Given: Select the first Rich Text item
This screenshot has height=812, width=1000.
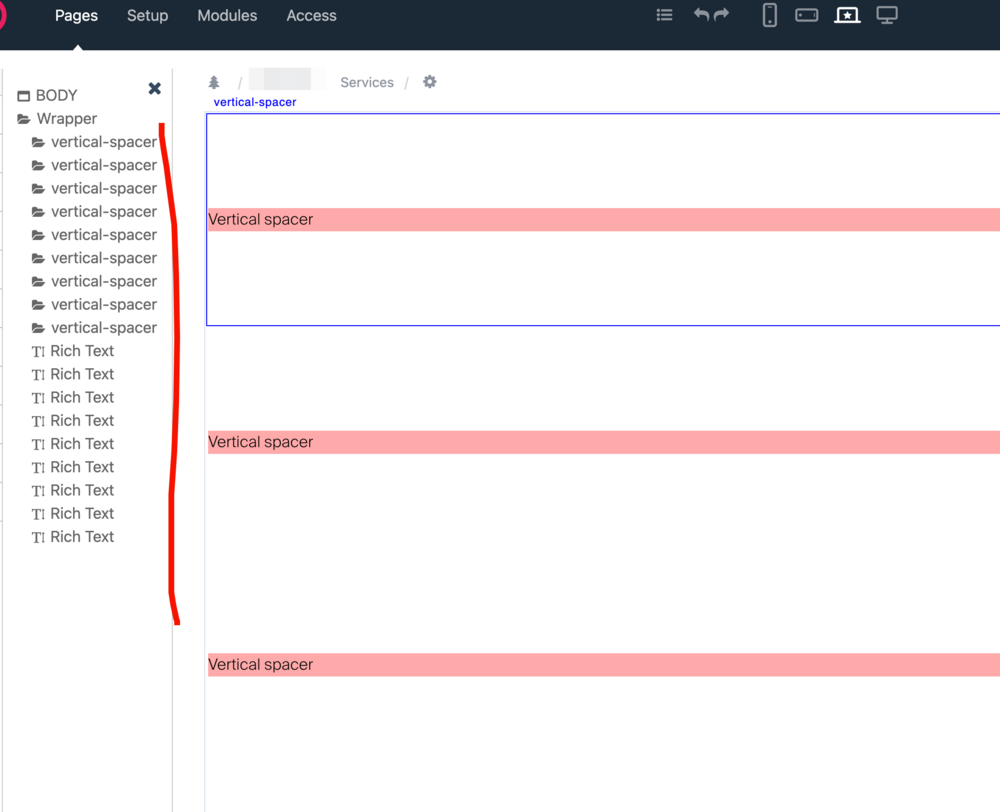Looking at the screenshot, I should click(x=82, y=351).
